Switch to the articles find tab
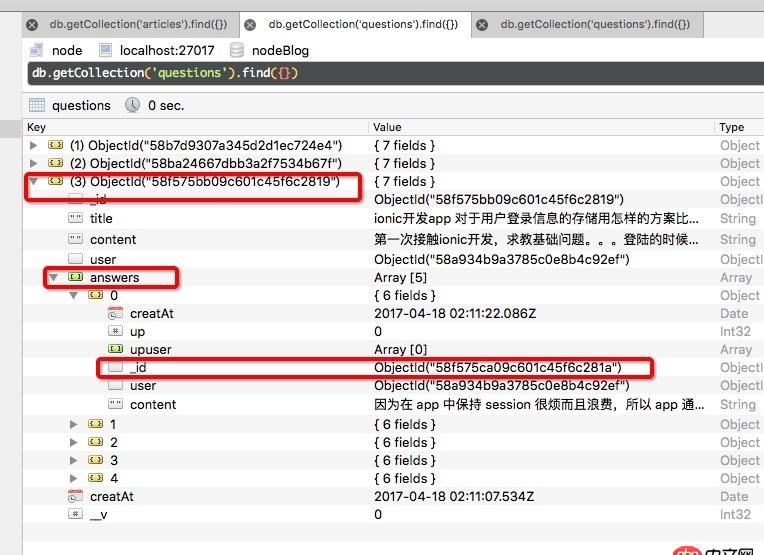The width and height of the screenshot is (764, 555). [x=138, y=24]
